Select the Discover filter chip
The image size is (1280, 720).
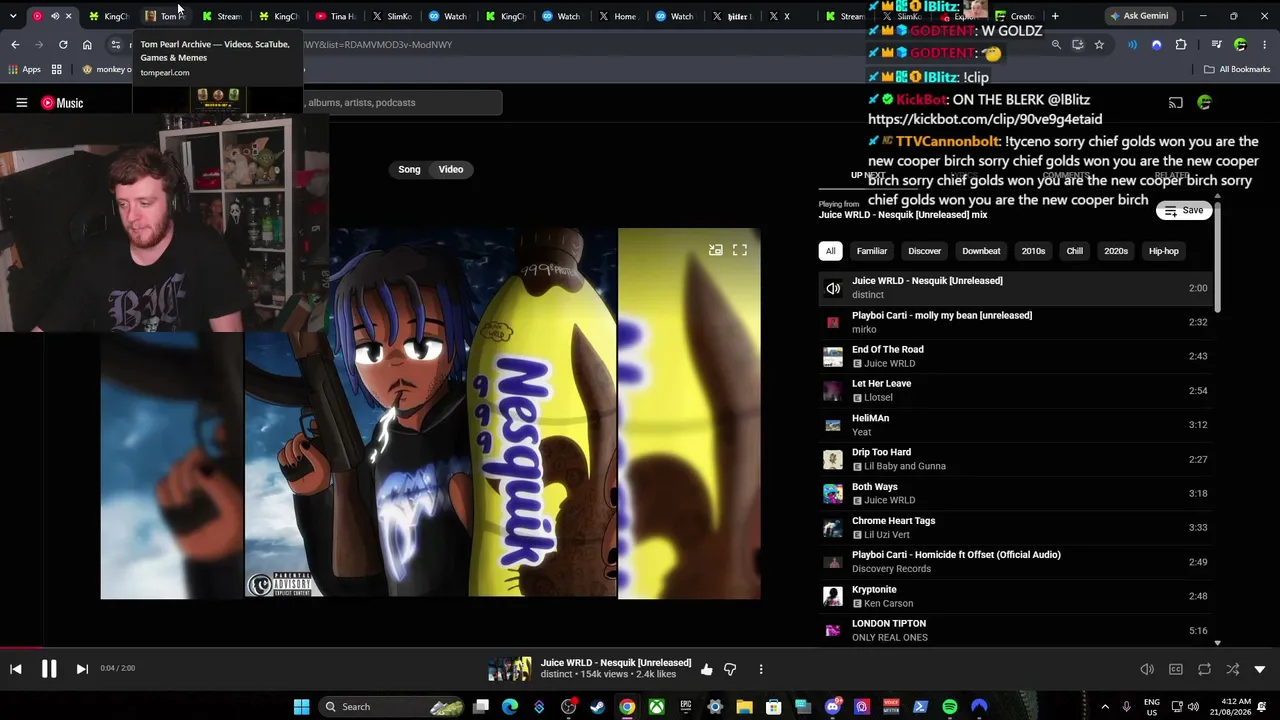tap(924, 251)
